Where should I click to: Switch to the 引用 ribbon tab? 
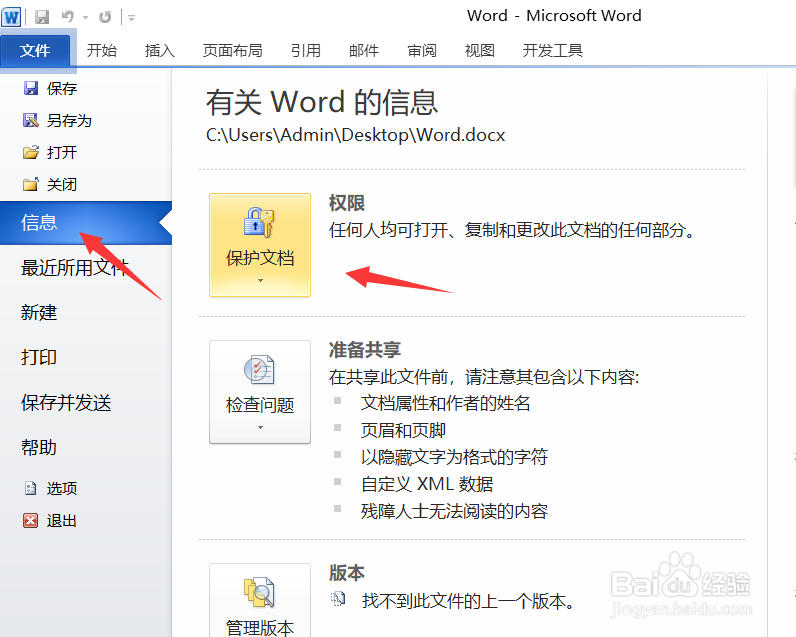click(306, 50)
